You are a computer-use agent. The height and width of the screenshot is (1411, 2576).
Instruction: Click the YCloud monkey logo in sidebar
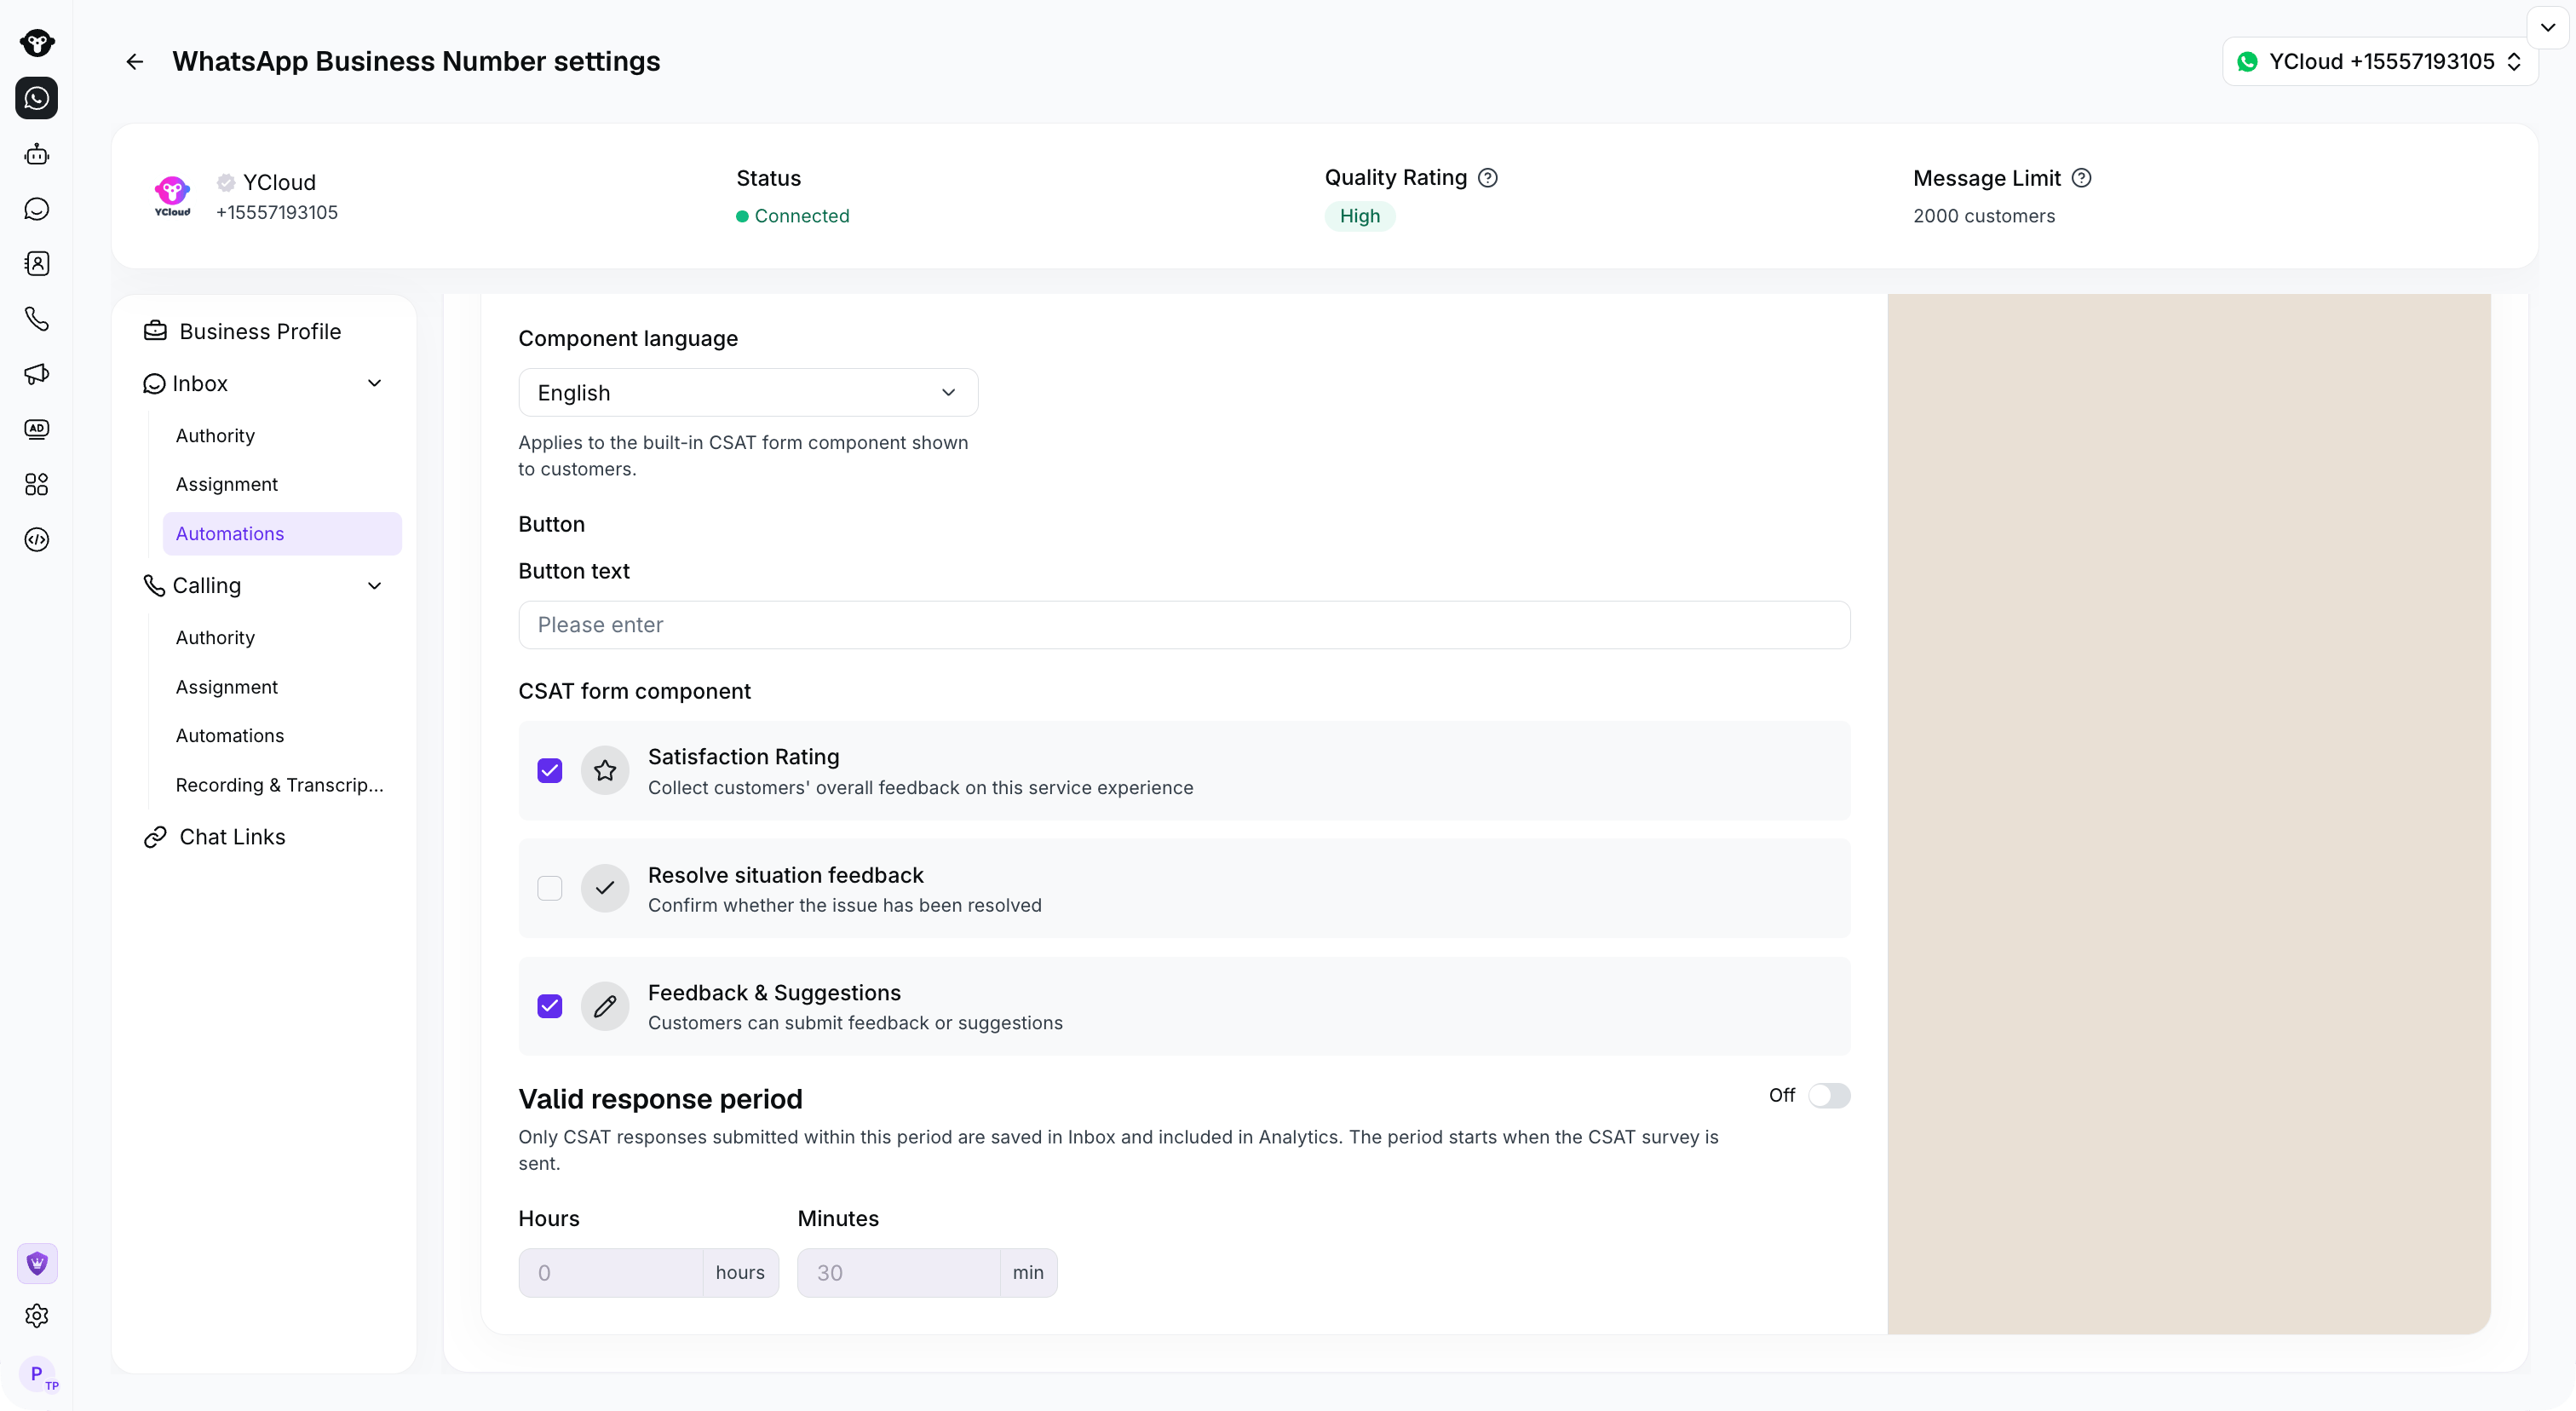(x=37, y=43)
